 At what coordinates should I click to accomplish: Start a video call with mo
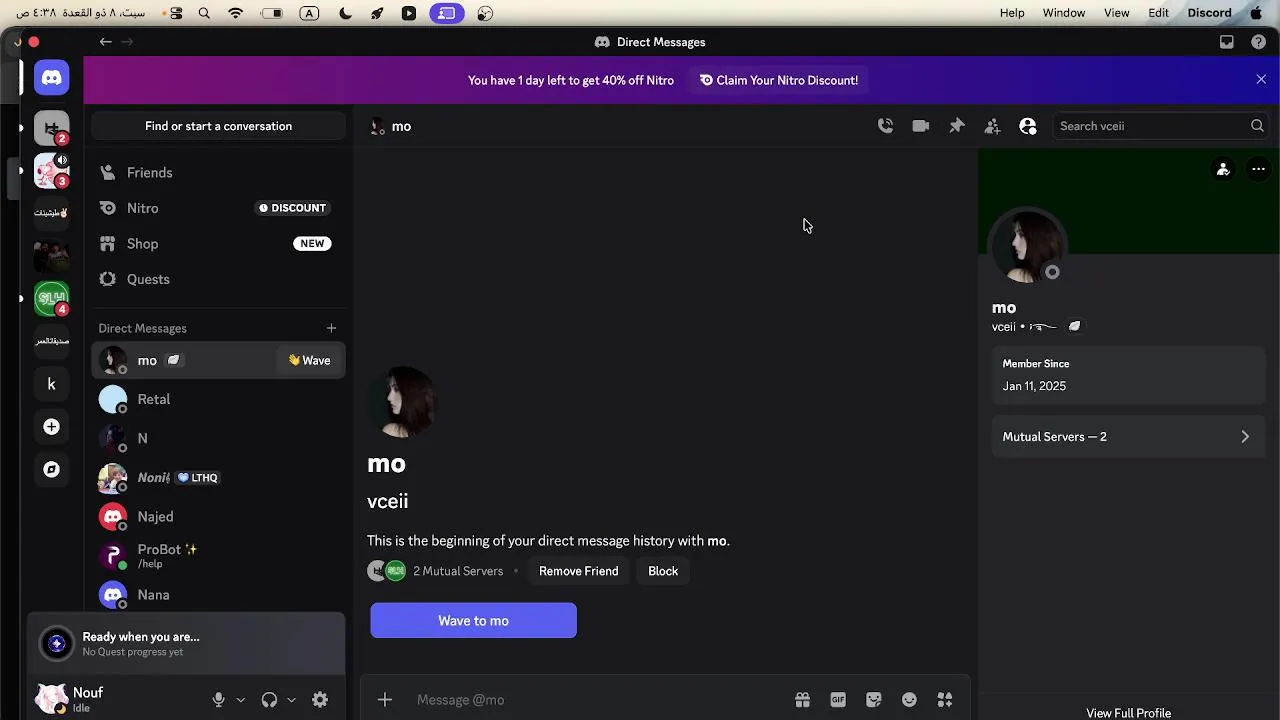pyautogui.click(x=921, y=126)
